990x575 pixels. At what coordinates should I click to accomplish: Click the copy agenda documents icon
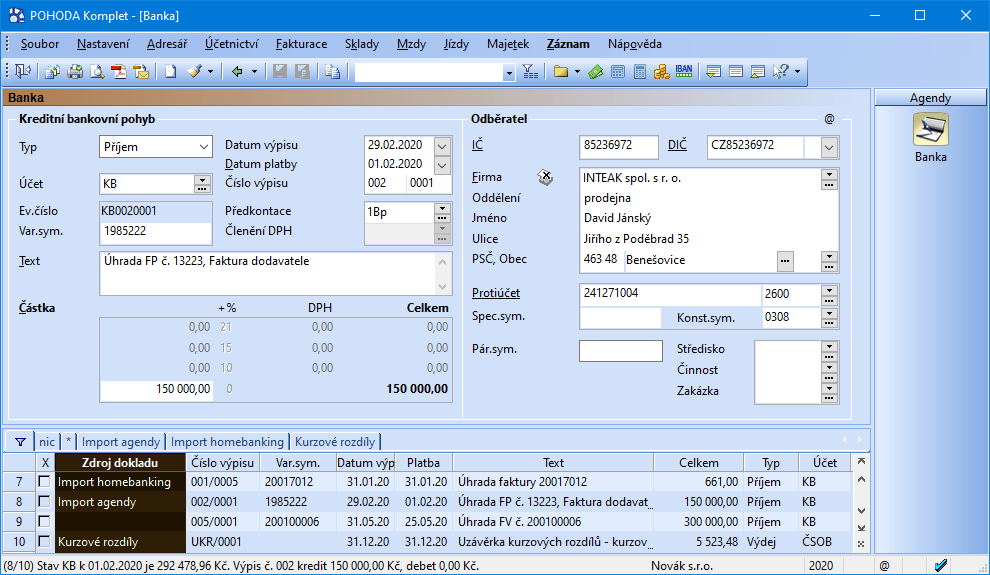52,72
